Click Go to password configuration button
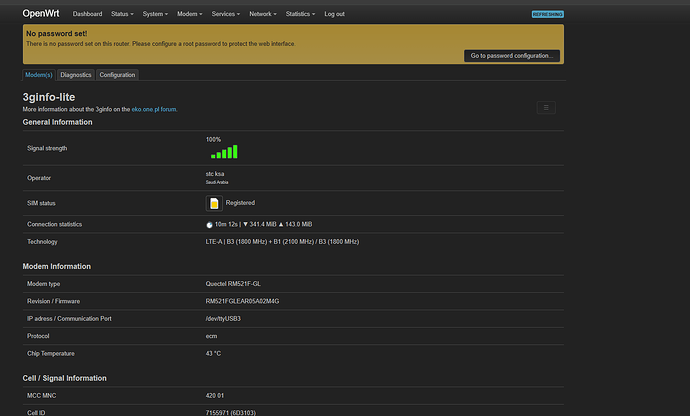 coord(511,56)
